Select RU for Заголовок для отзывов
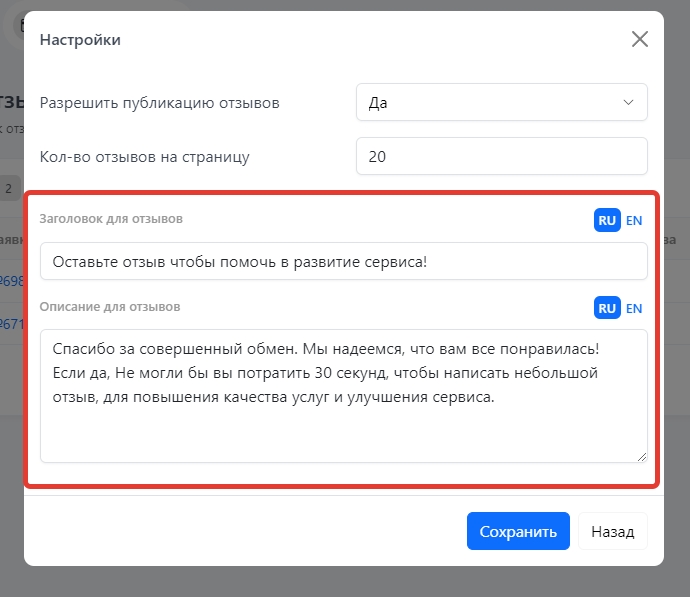The width and height of the screenshot is (690, 597). point(607,221)
